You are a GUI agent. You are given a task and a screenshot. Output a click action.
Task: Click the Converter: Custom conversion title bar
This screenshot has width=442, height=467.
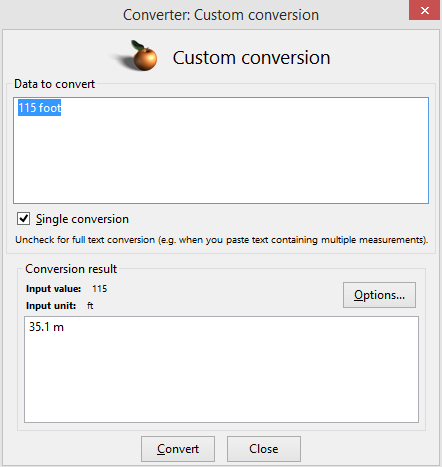(221, 15)
